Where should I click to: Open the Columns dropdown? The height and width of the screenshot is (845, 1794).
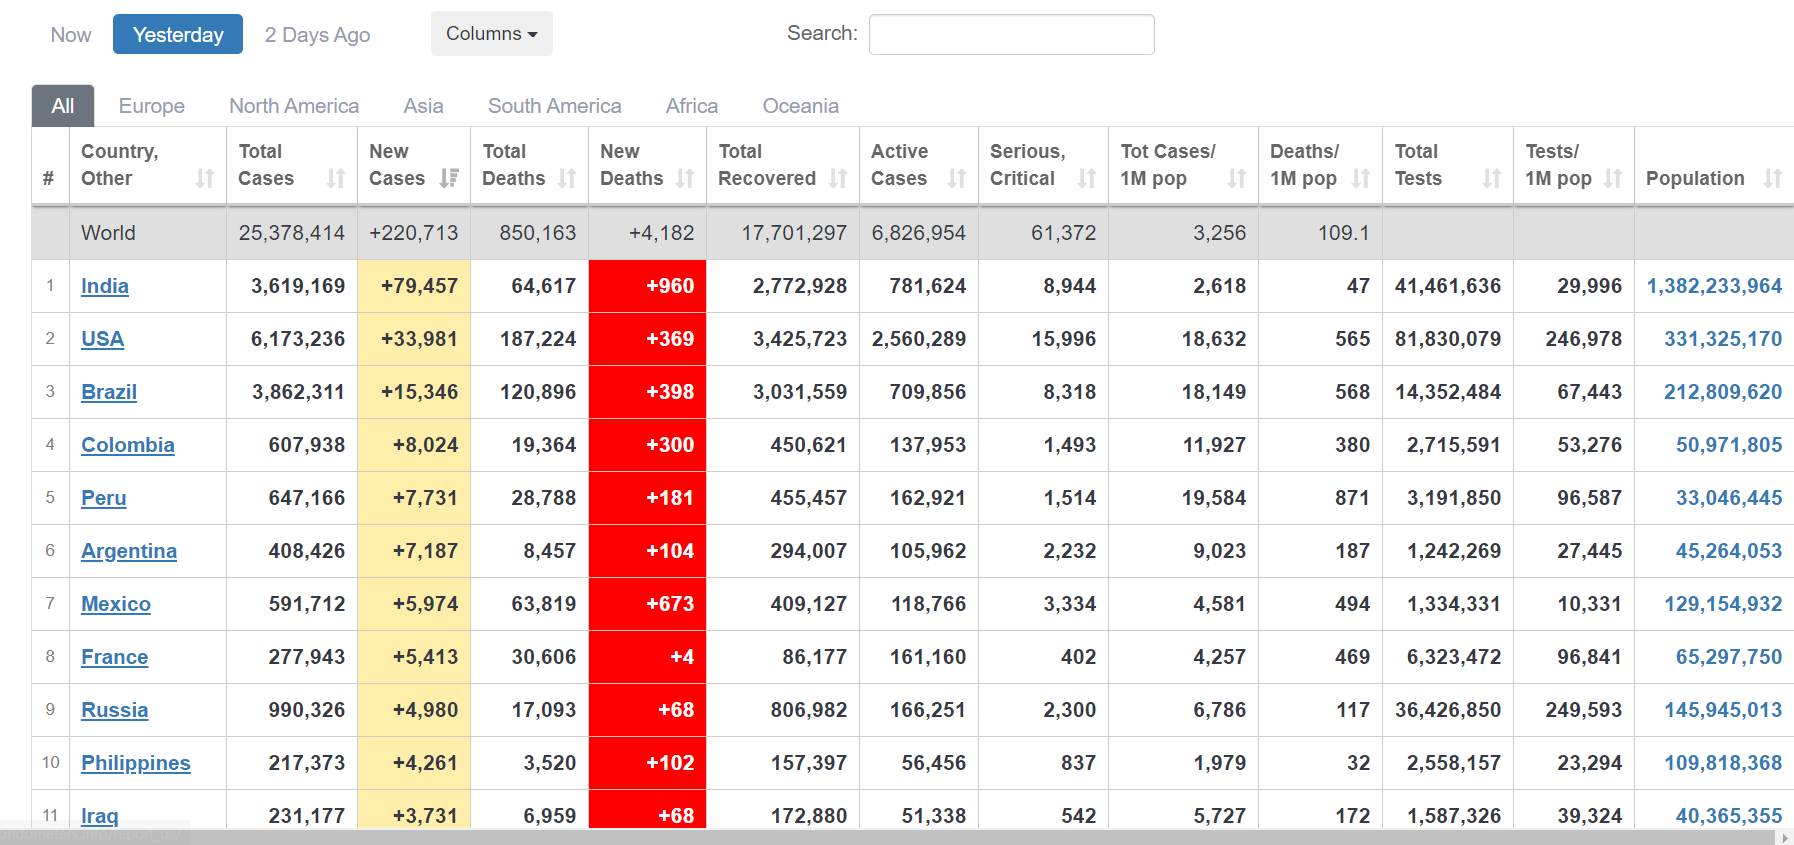click(x=492, y=34)
